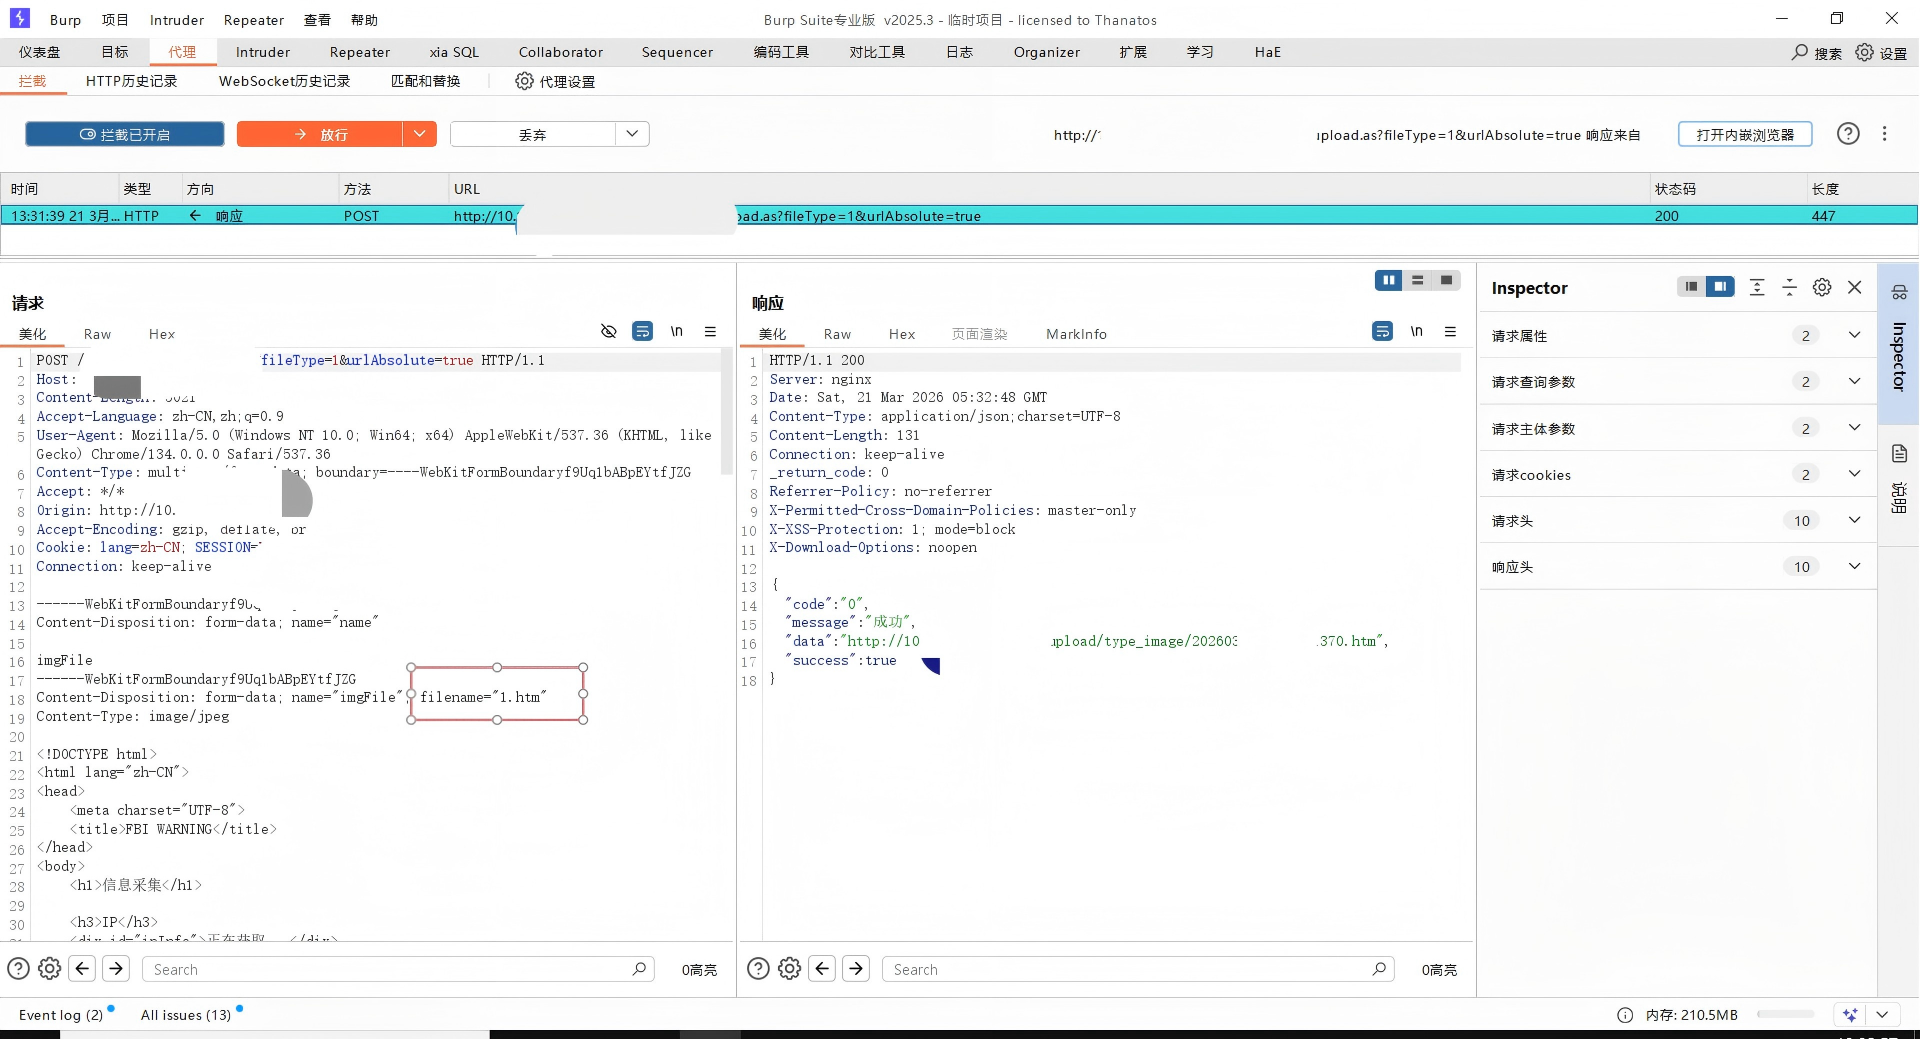The height and width of the screenshot is (1039, 1920).
Task: Open the 查看 menu
Action: [317, 20]
